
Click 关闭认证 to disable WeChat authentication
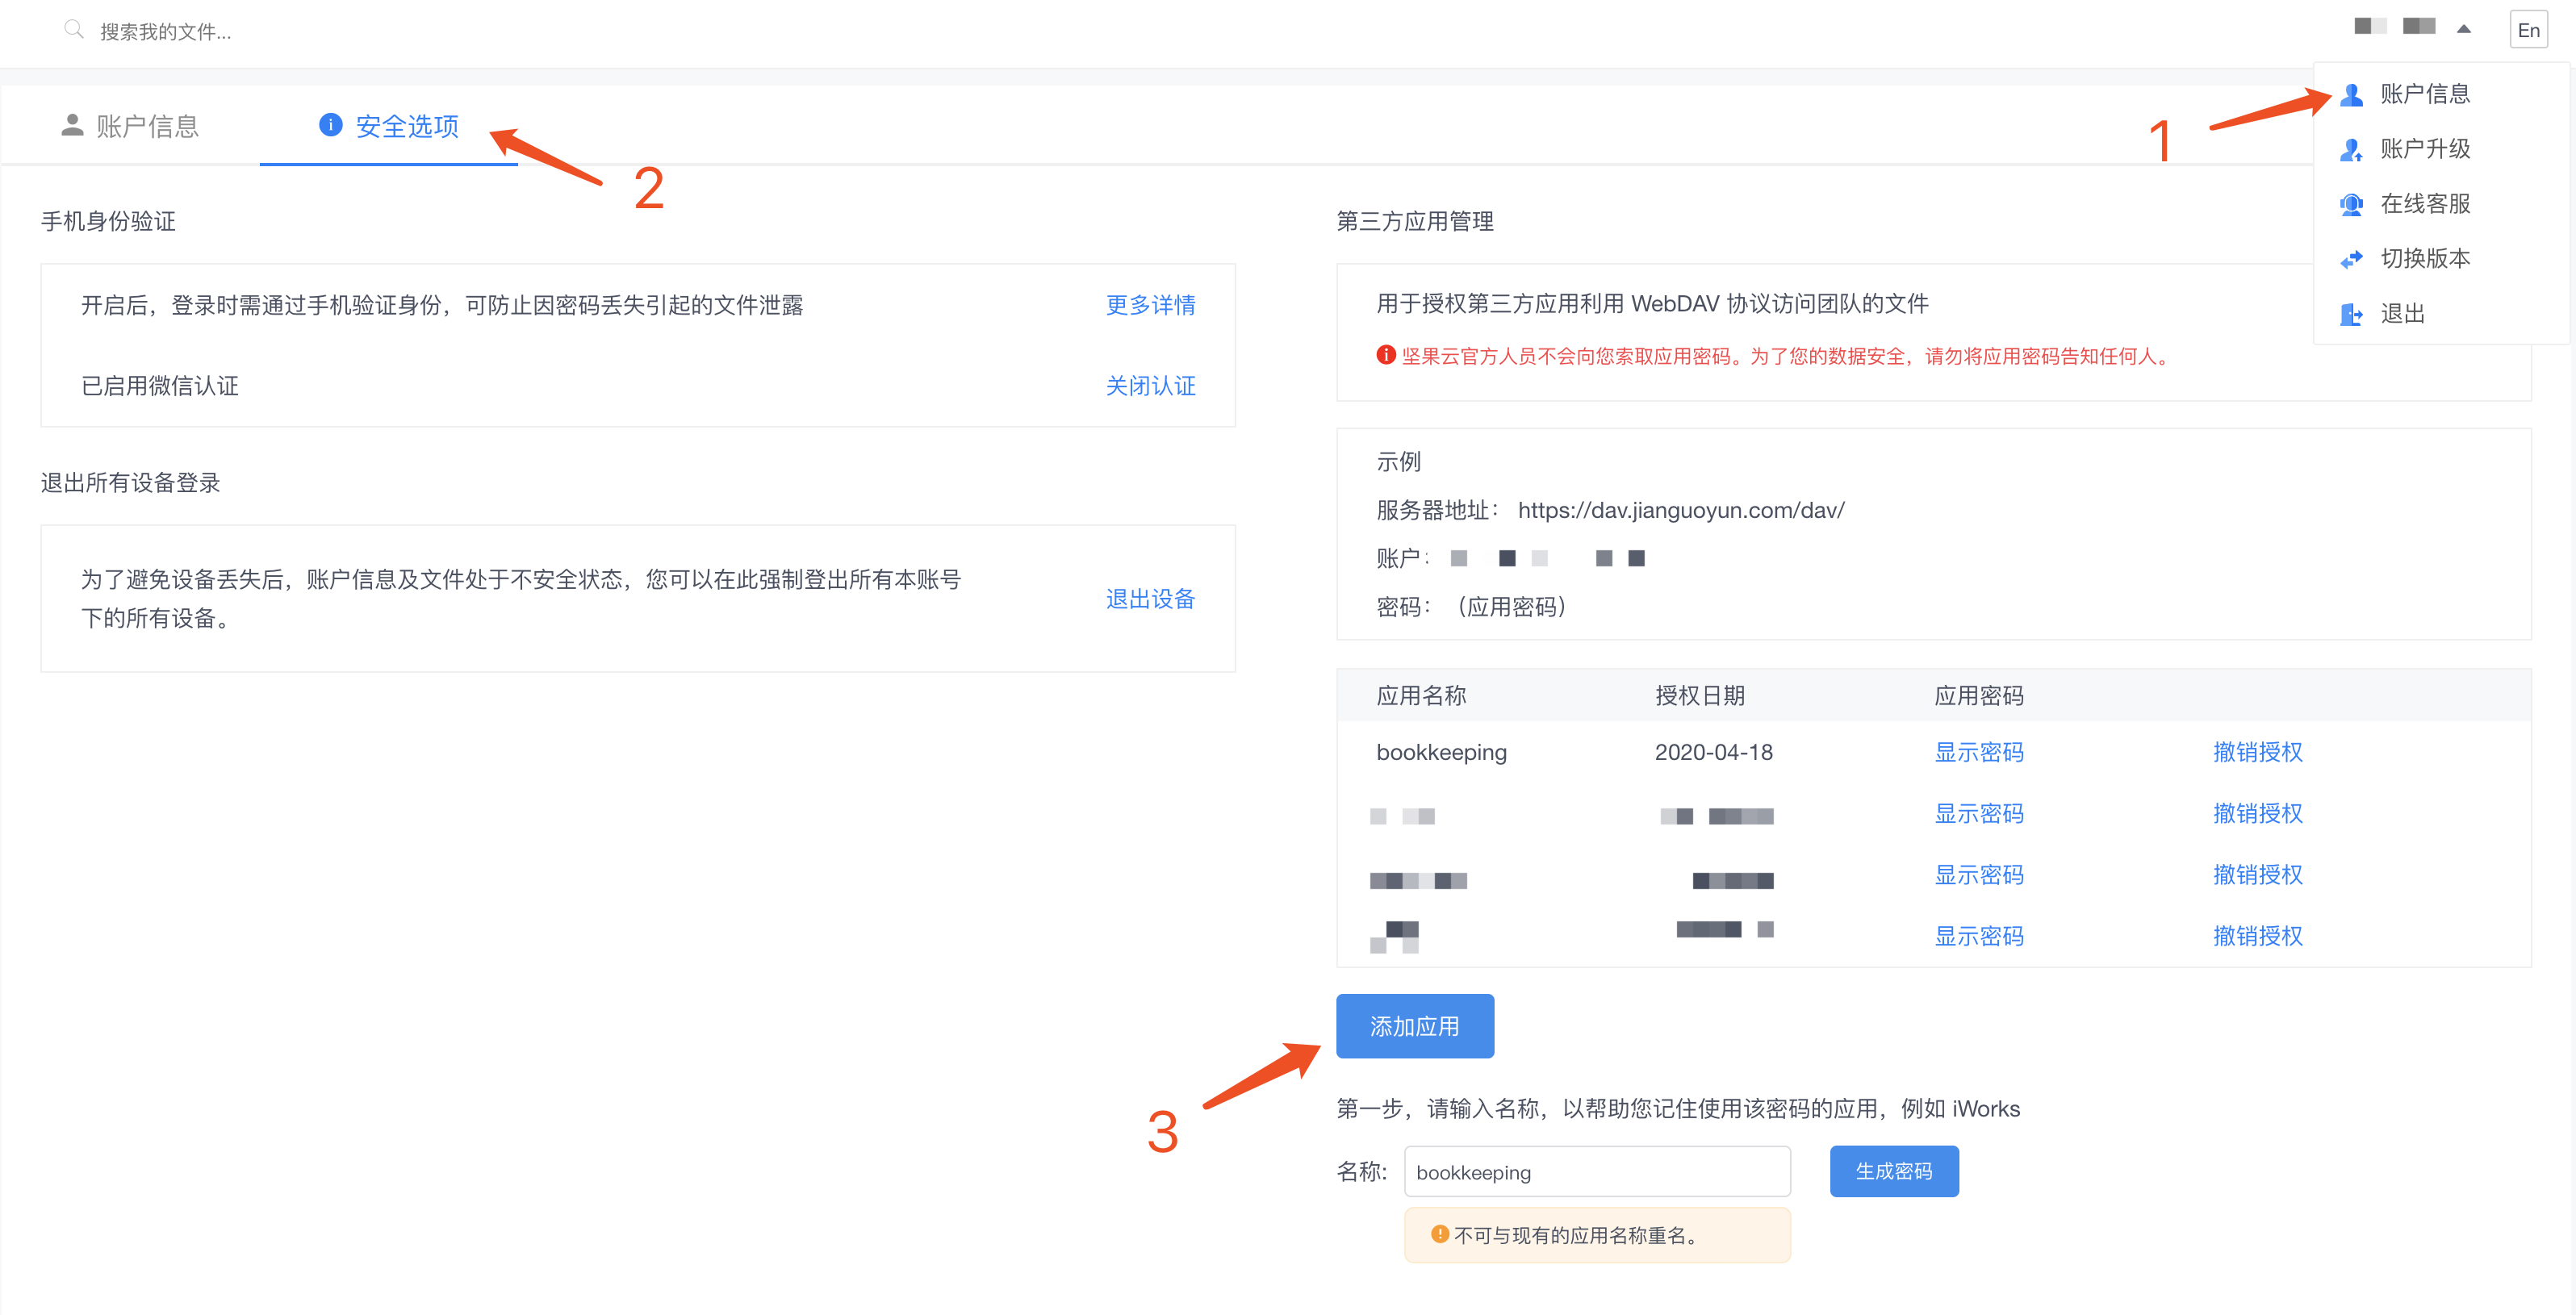point(1150,386)
